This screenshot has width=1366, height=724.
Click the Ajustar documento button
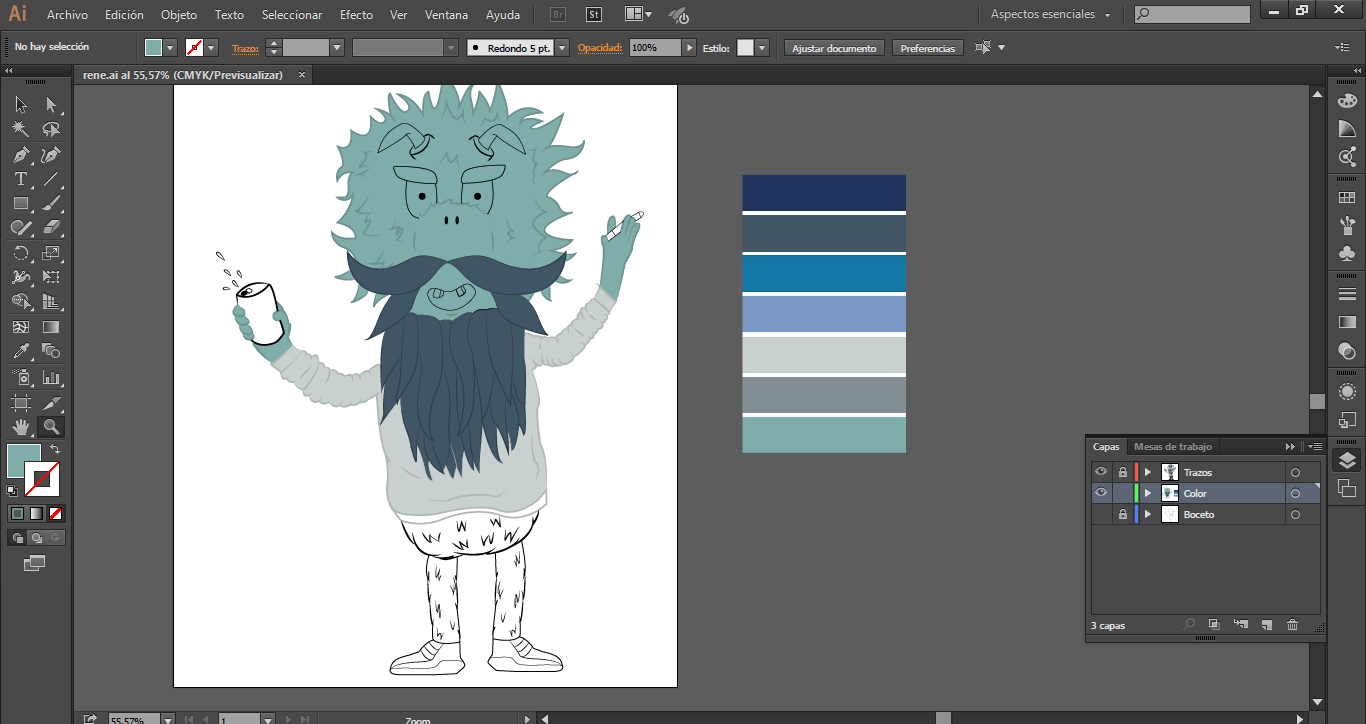click(834, 48)
